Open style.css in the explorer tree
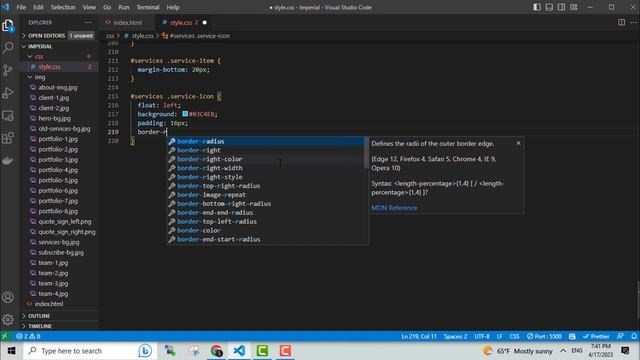The width and height of the screenshot is (640, 360). click(58, 67)
